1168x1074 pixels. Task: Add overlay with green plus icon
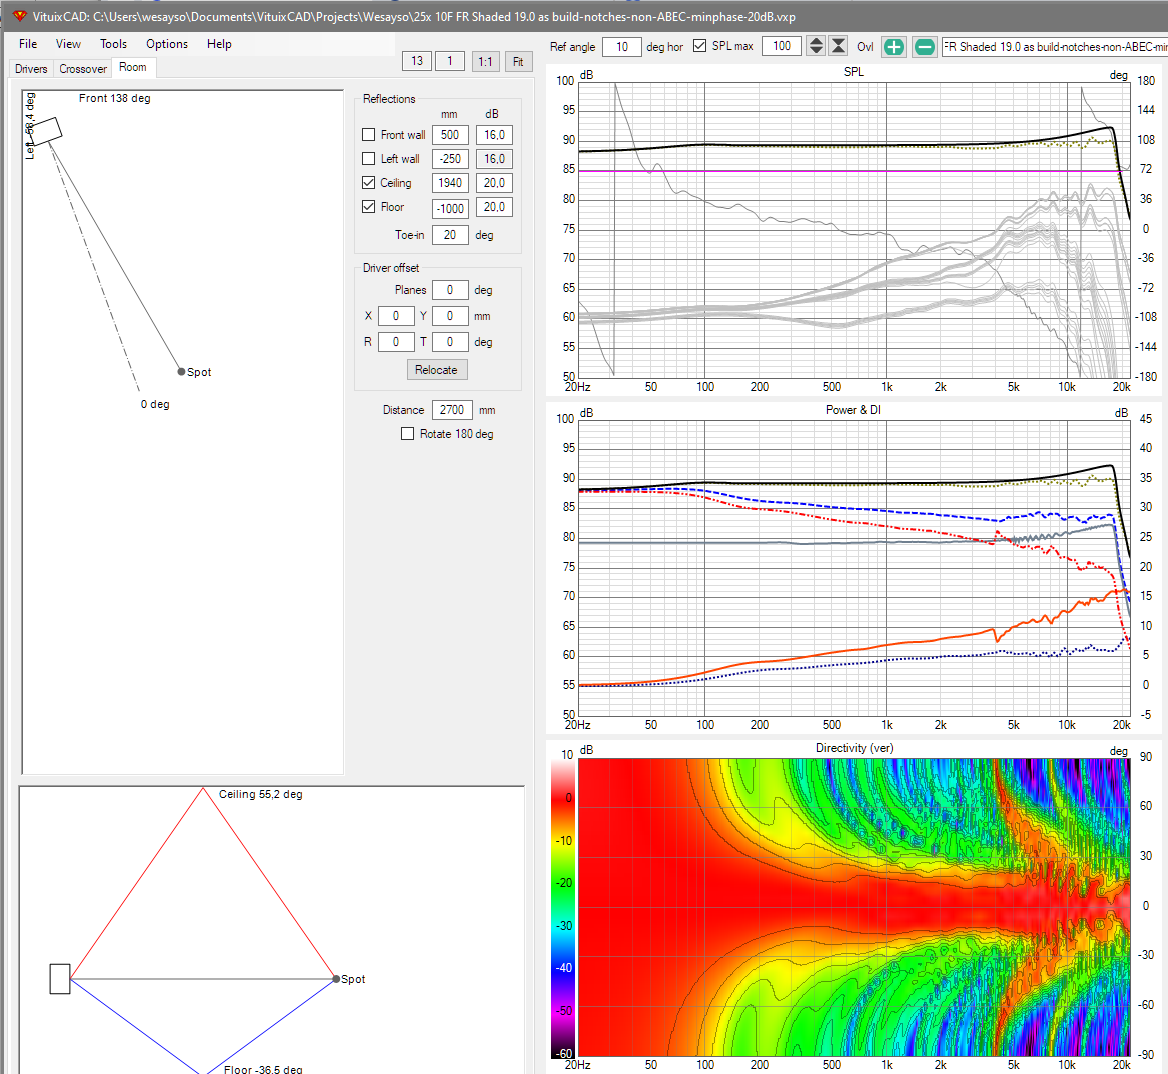tap(893, 47)
